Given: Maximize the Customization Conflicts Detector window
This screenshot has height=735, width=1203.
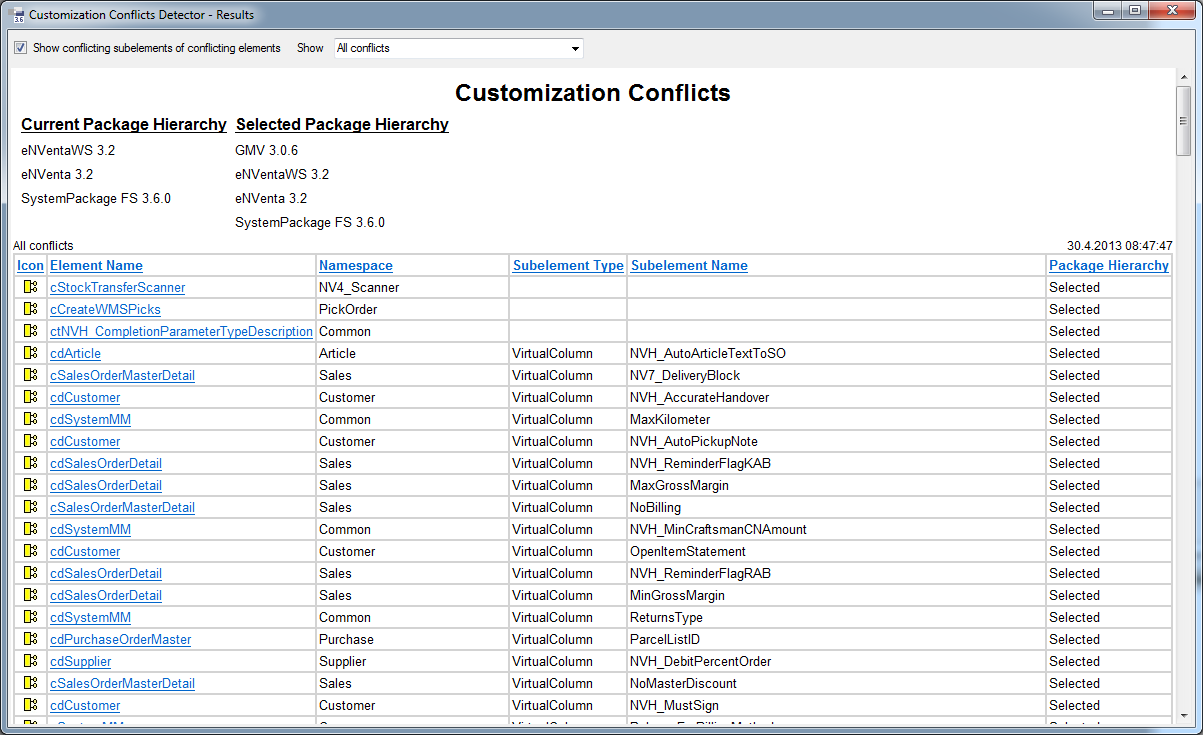Looking at the screenshot, I should point(1135,11).
